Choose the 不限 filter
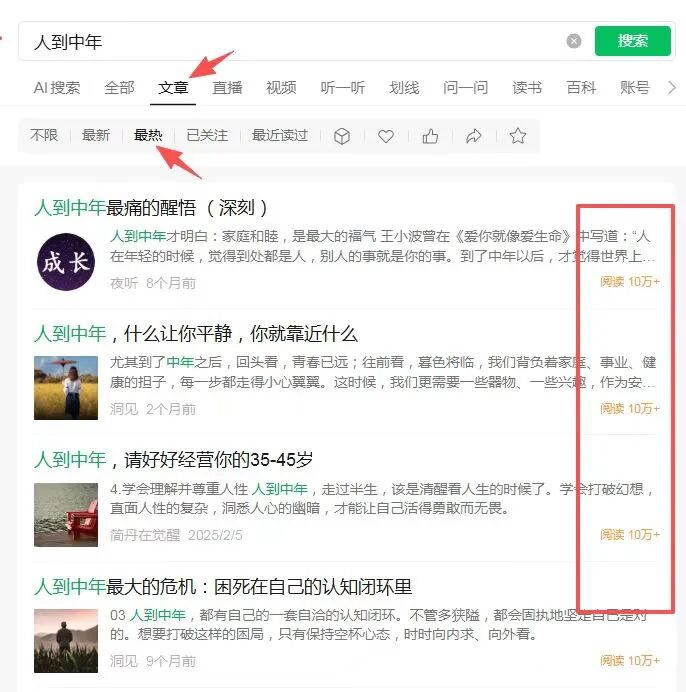The width and height of the screenshot is (686, 692). pos(44,135)
